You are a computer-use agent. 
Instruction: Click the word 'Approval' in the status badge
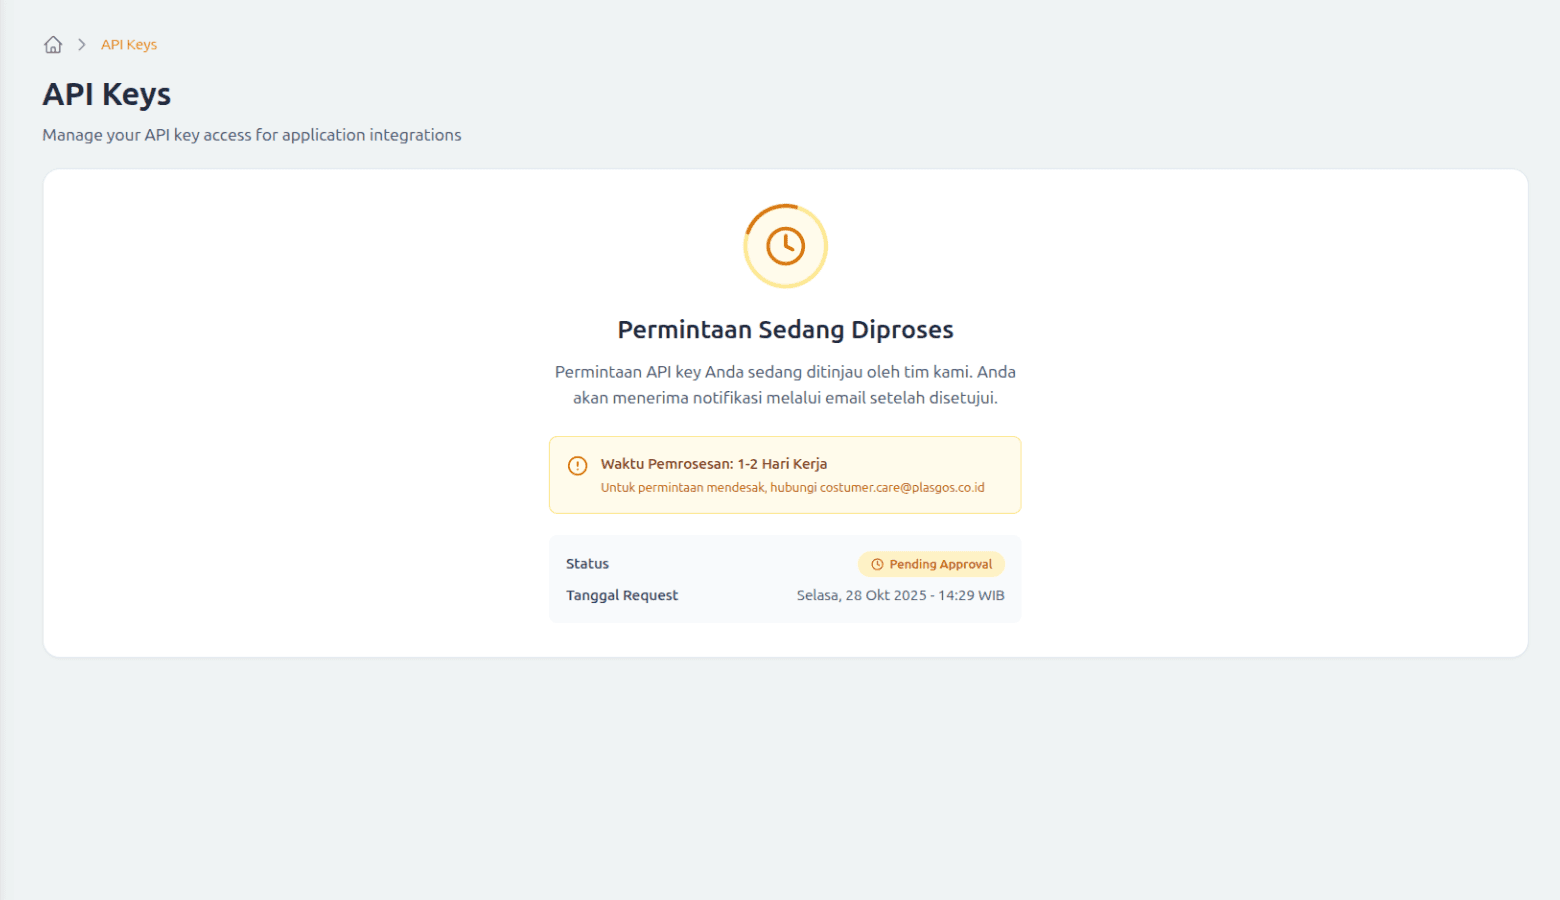click(x=966, y=565)
